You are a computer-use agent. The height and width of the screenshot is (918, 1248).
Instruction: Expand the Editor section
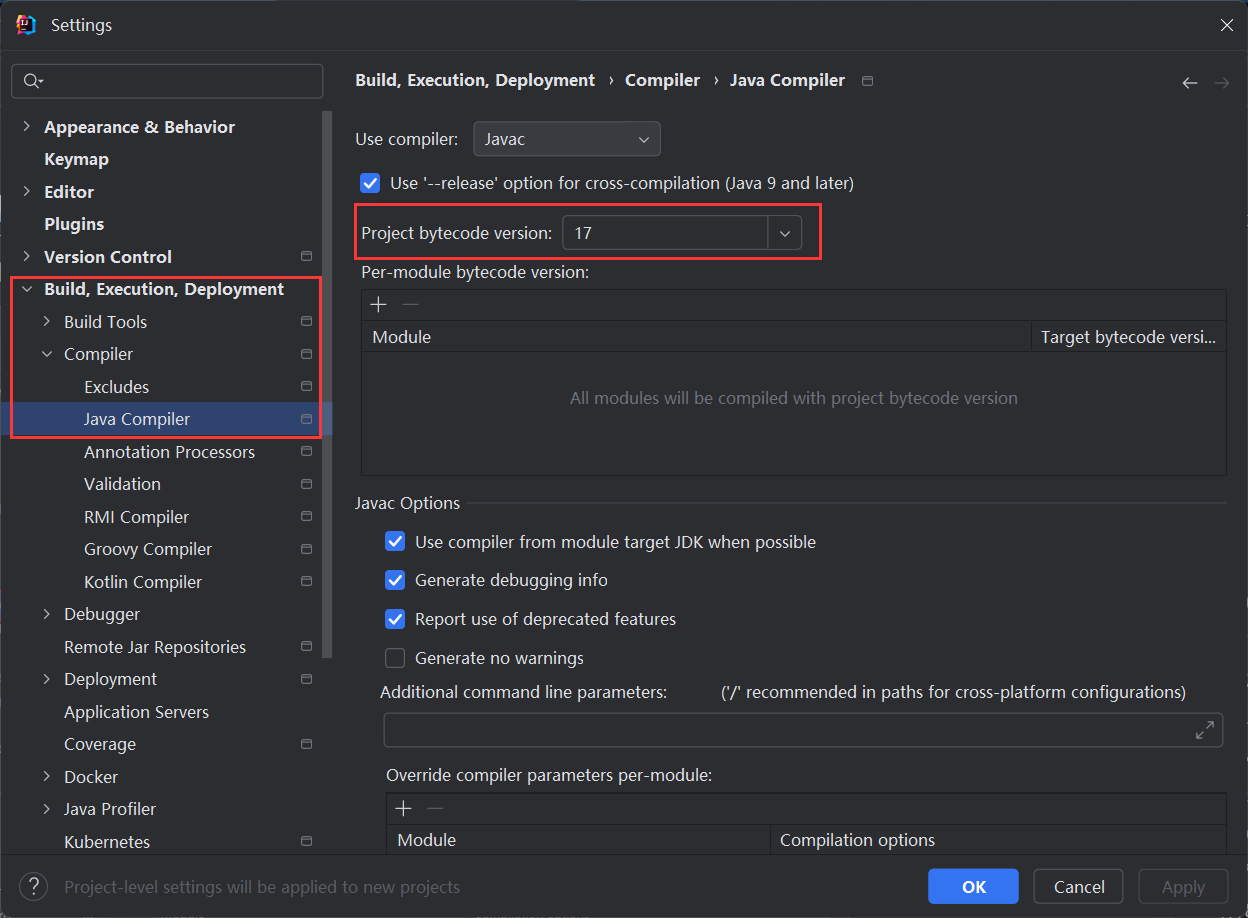click(27, 192)
